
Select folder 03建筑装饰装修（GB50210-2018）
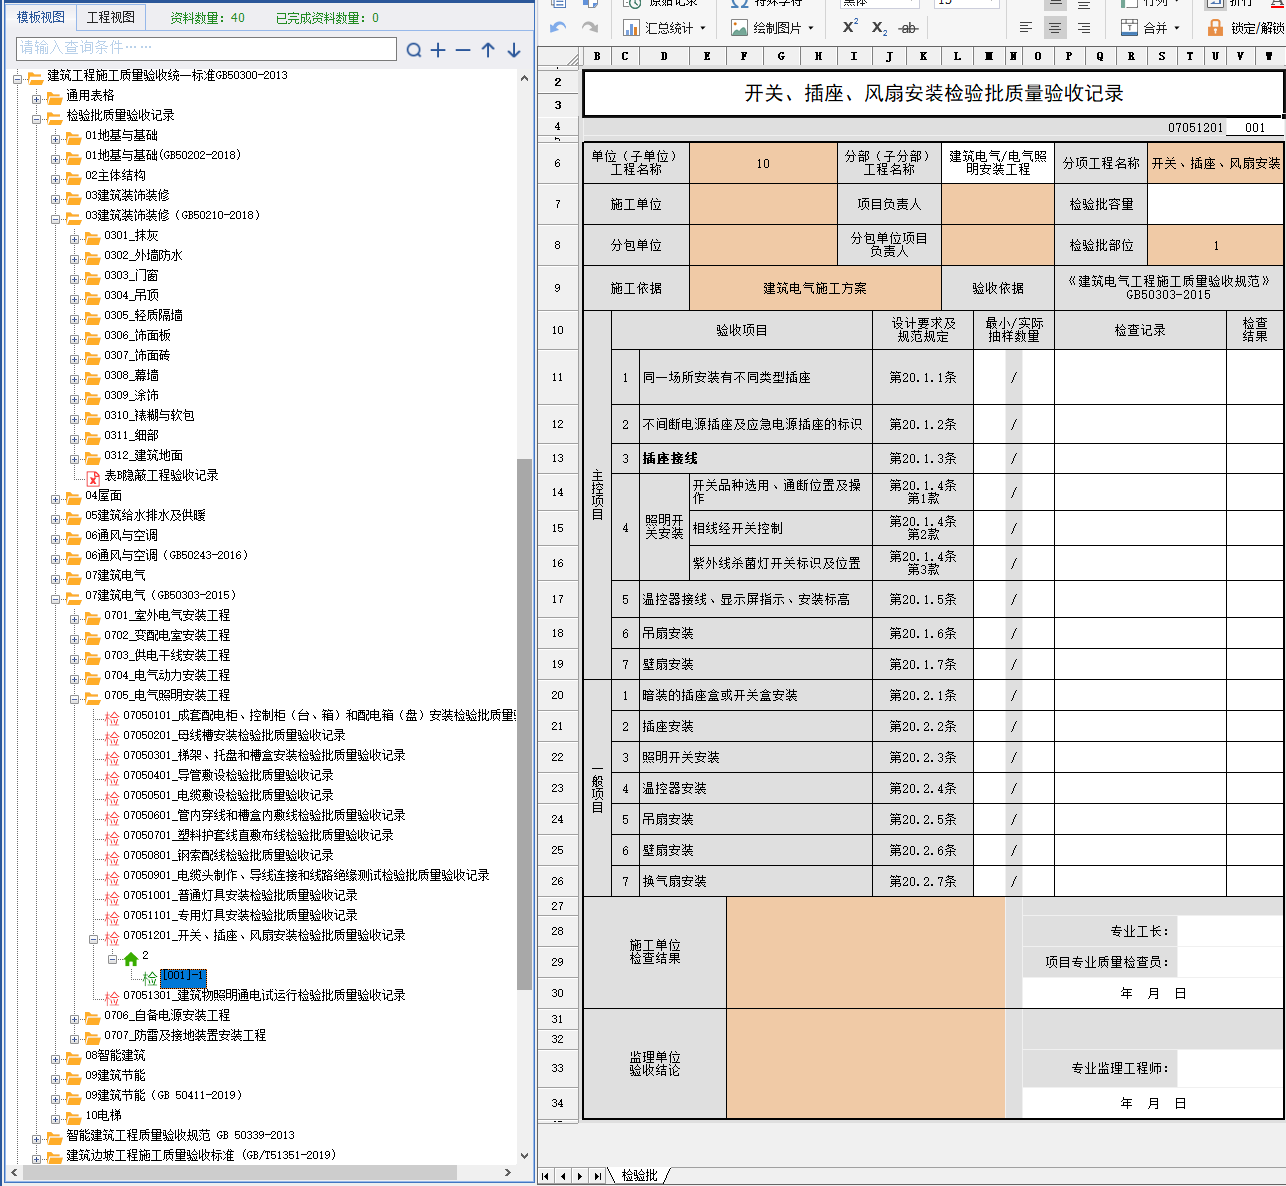tap(172, 215)
